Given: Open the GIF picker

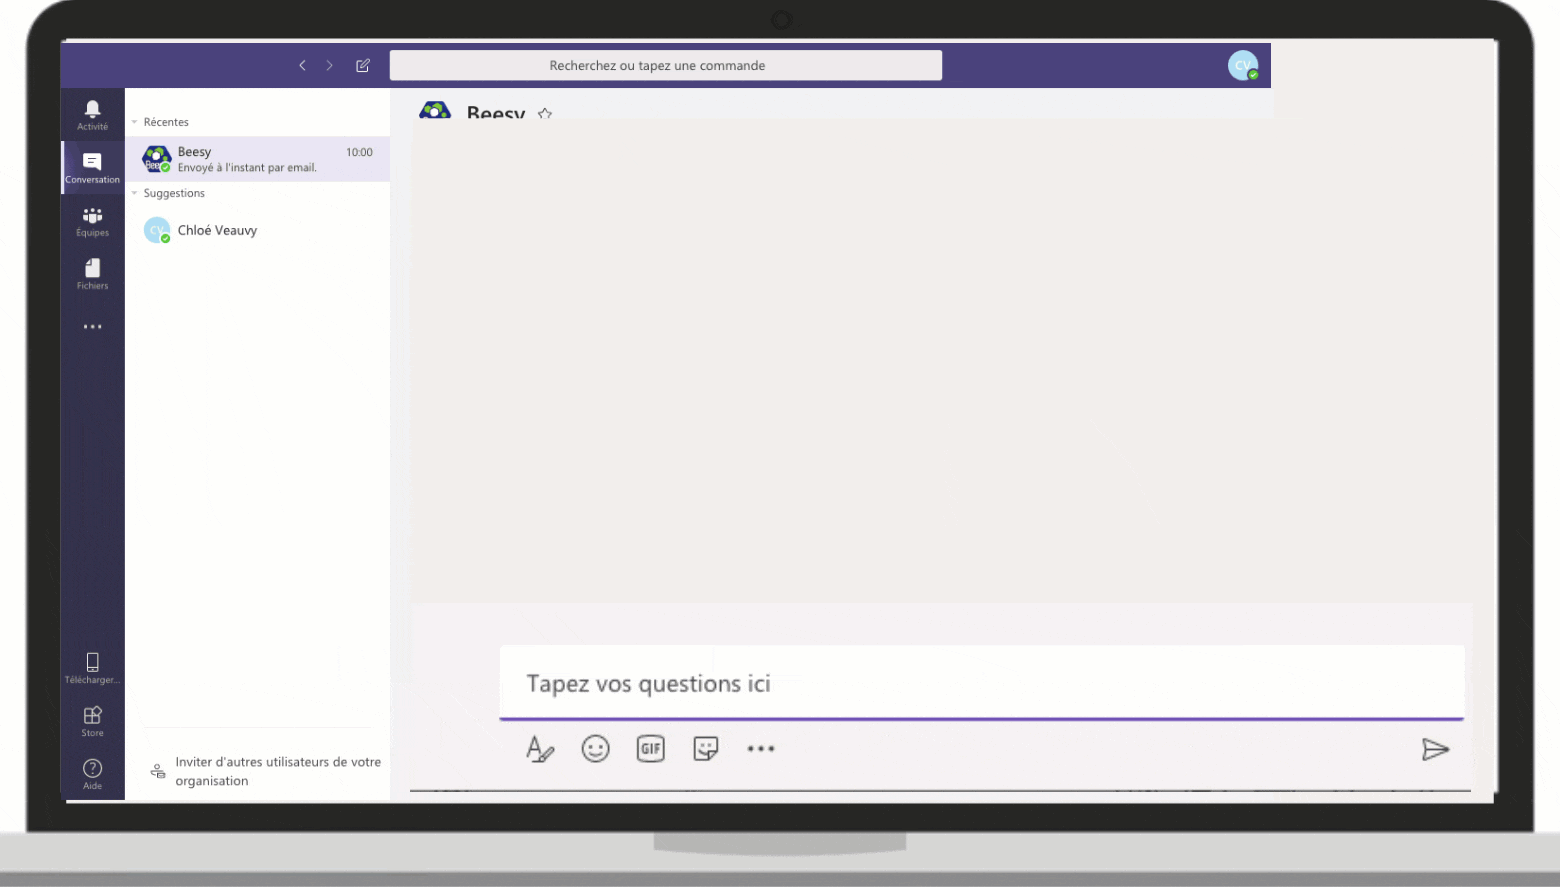Looking at the screenshot, I should pyautogui.click(x=651, y=749).
